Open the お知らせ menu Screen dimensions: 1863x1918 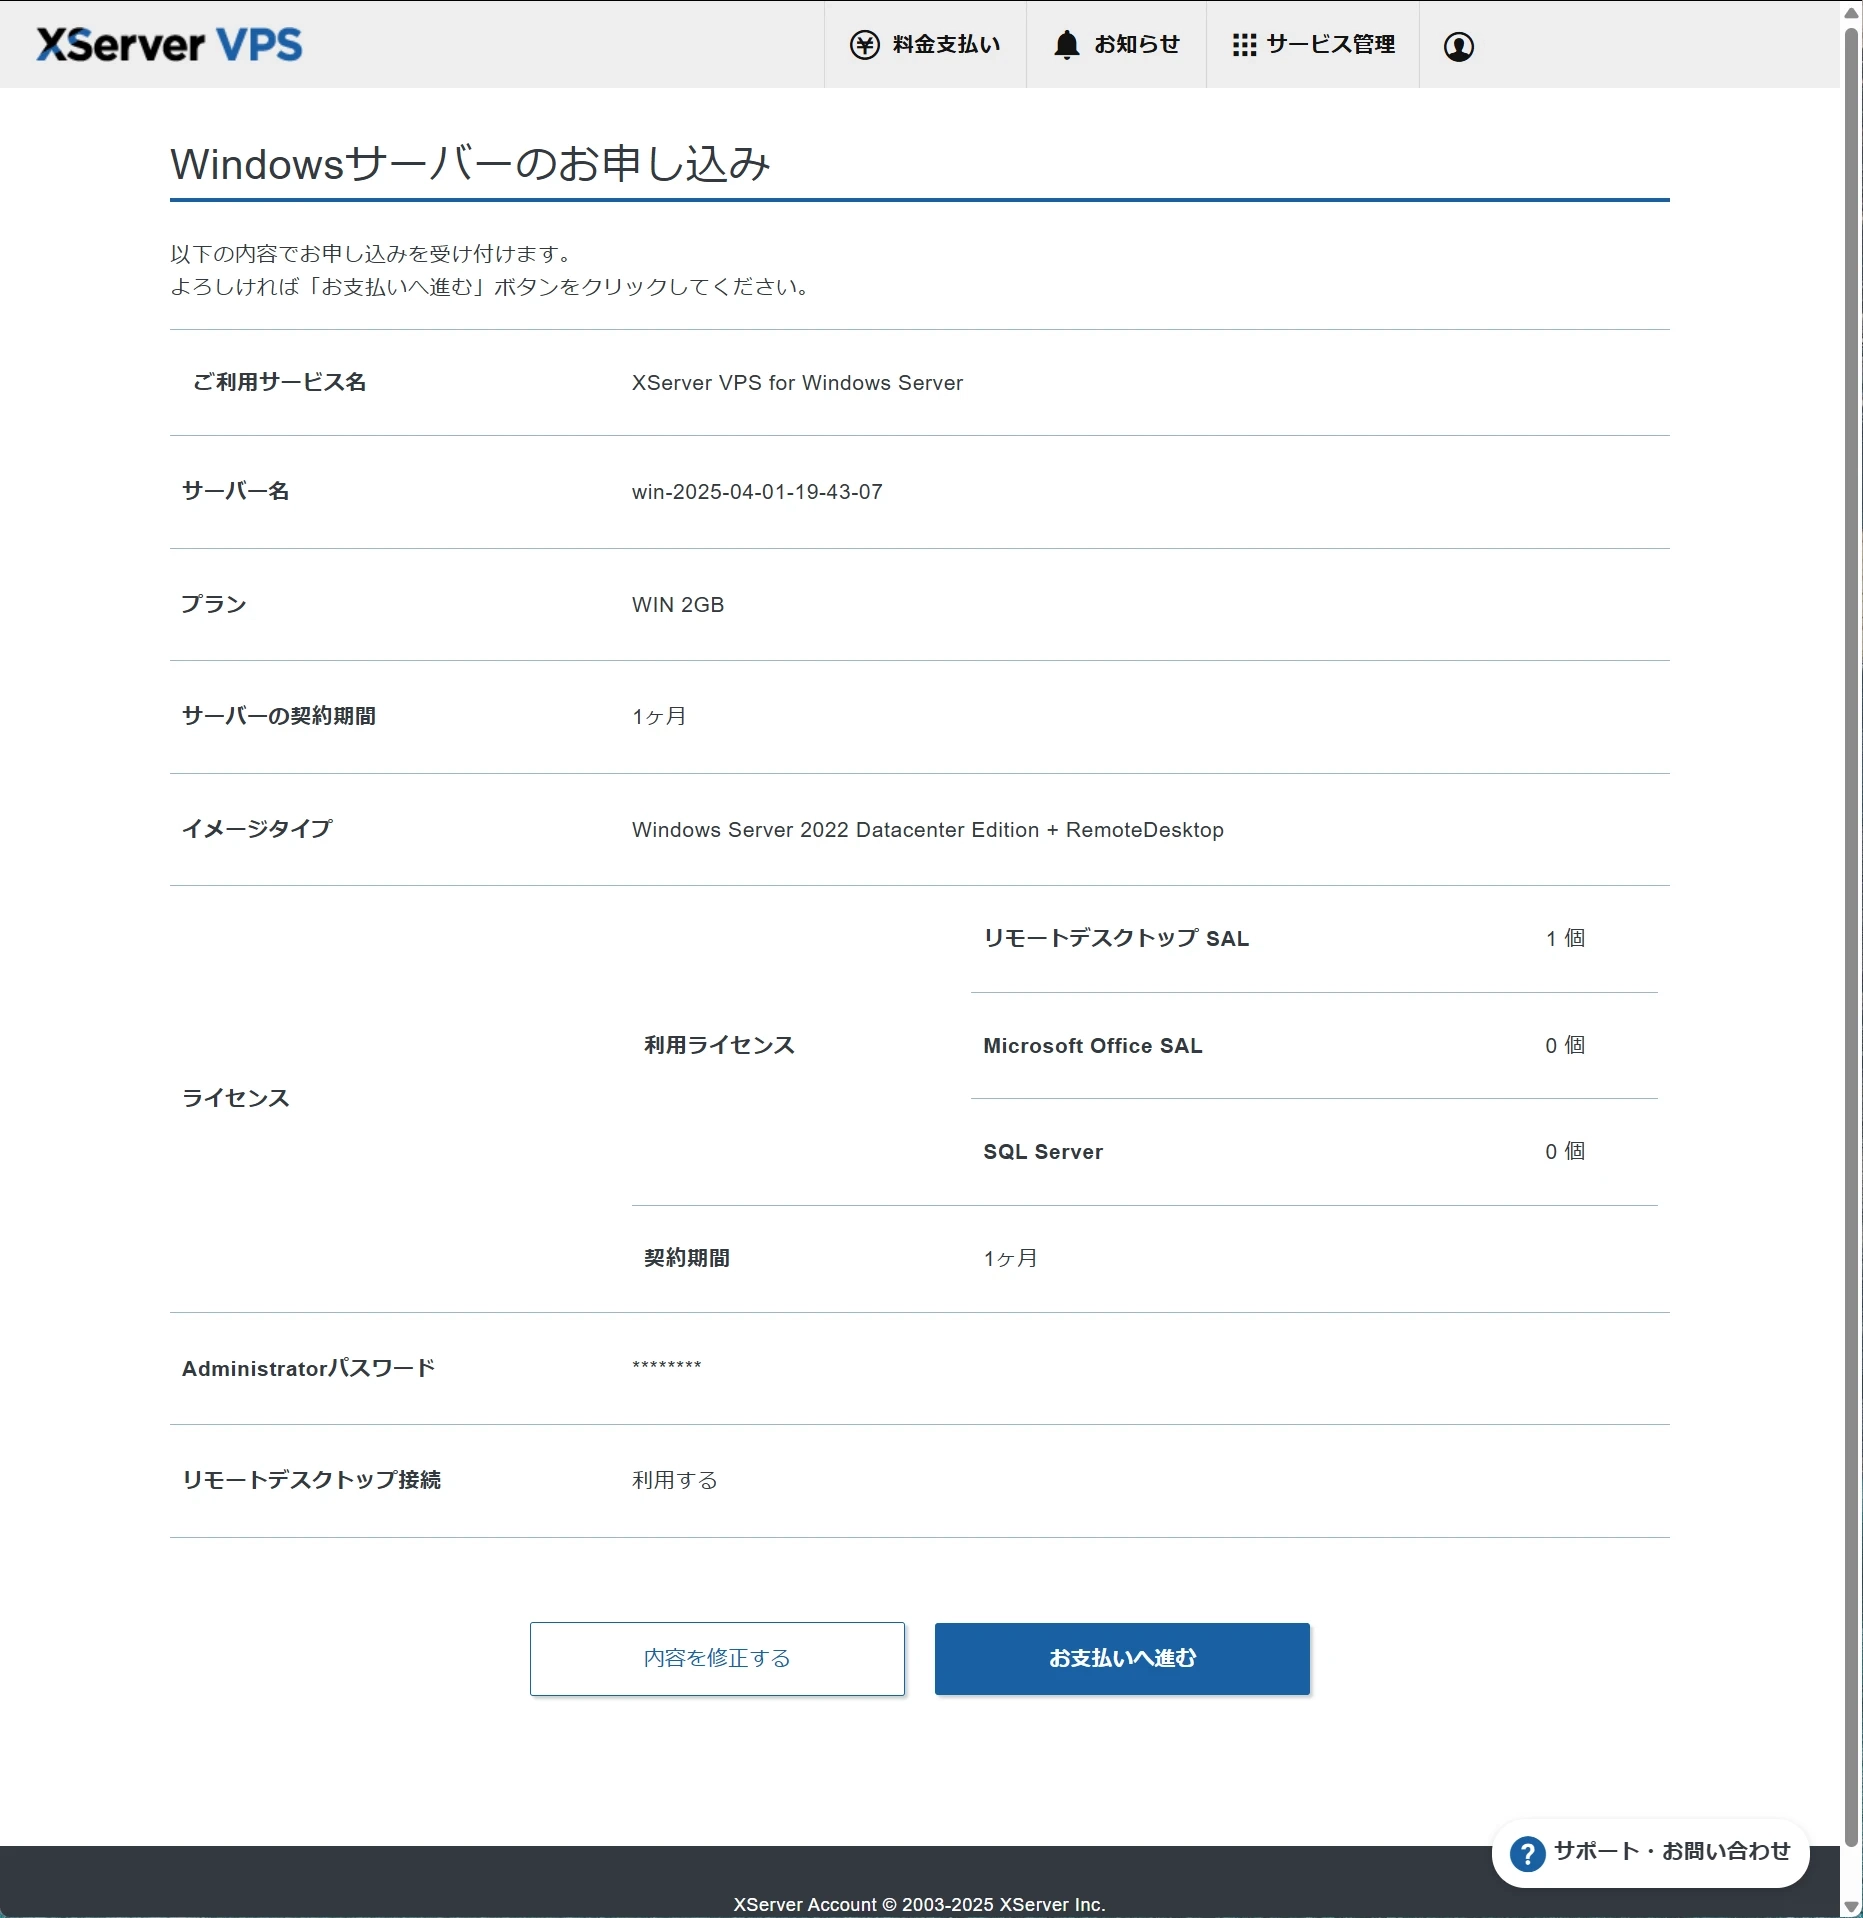coord(1116,45)
